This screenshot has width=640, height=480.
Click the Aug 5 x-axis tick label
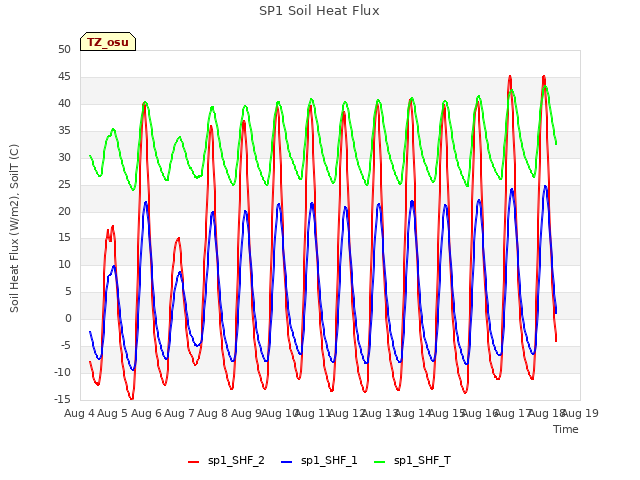113,413
